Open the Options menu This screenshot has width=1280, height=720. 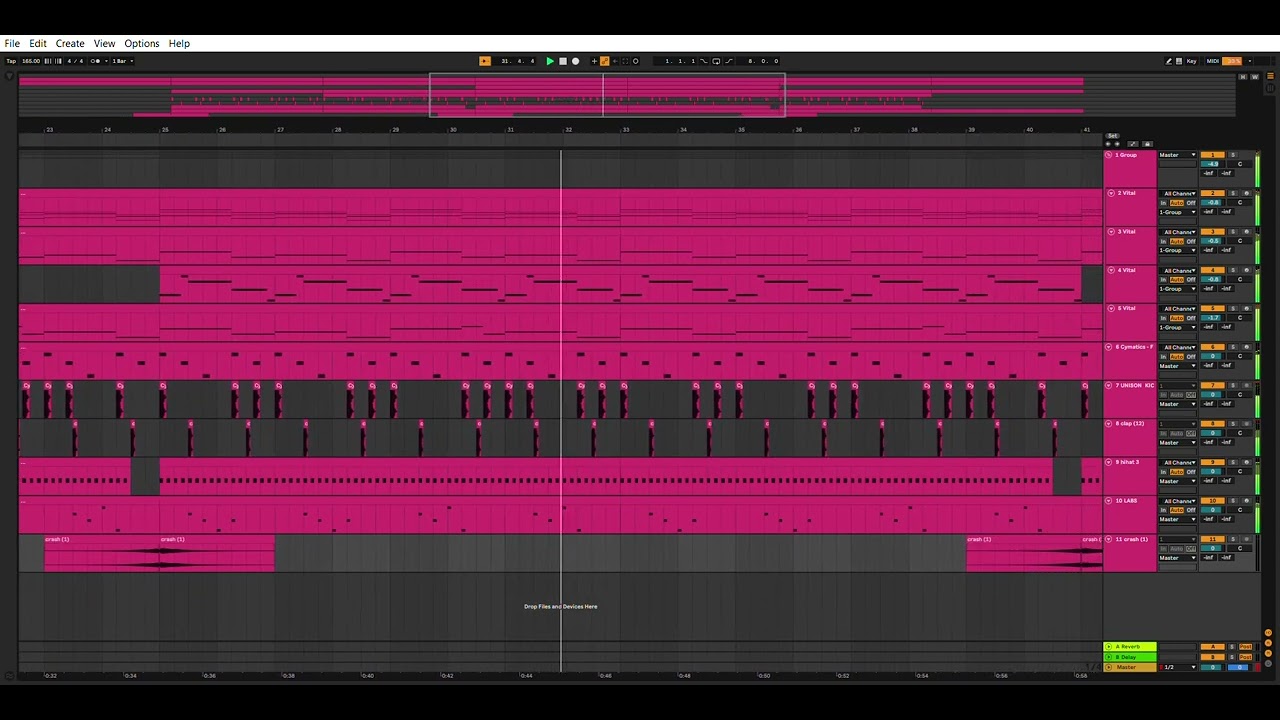[142, 43]
